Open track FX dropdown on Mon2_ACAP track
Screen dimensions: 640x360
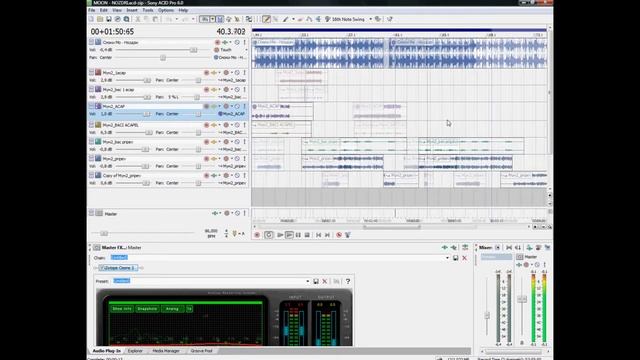[x=219, y=107]
